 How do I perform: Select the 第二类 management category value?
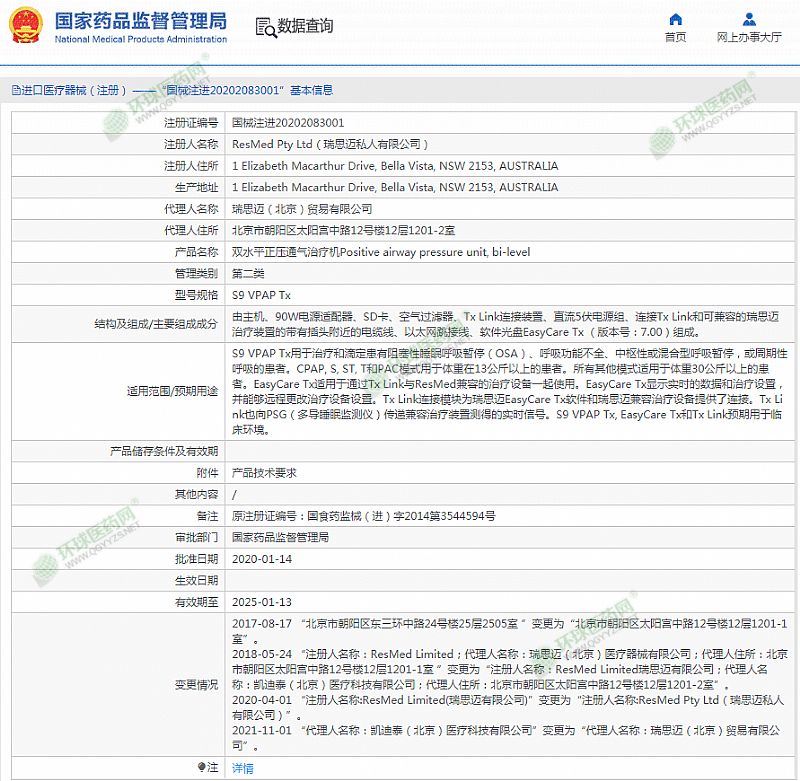tap(247, 273)
